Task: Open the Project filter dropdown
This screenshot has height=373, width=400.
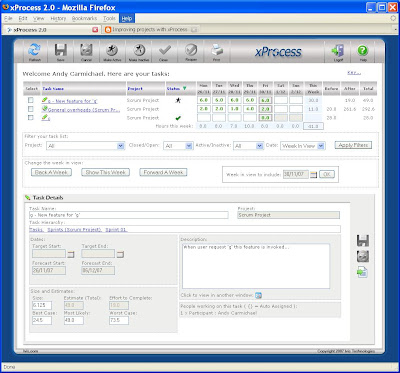Action: [85, 146]
